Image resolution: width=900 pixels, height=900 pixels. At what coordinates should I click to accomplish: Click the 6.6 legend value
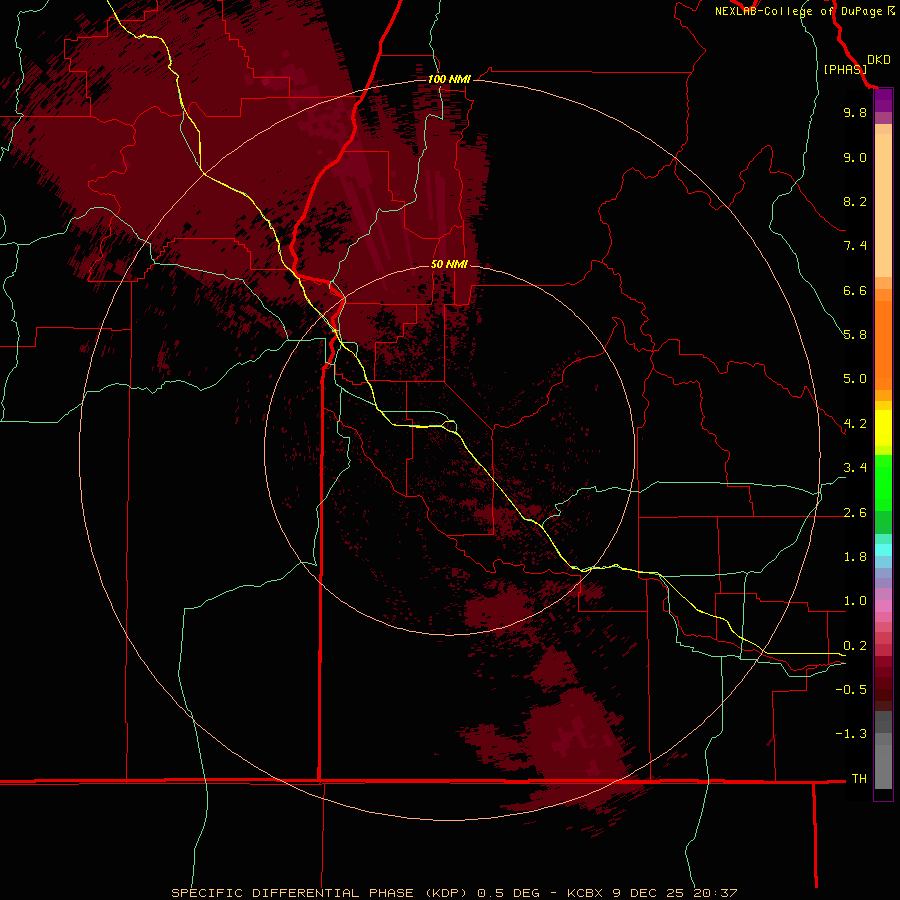click(x=855, y=290)
